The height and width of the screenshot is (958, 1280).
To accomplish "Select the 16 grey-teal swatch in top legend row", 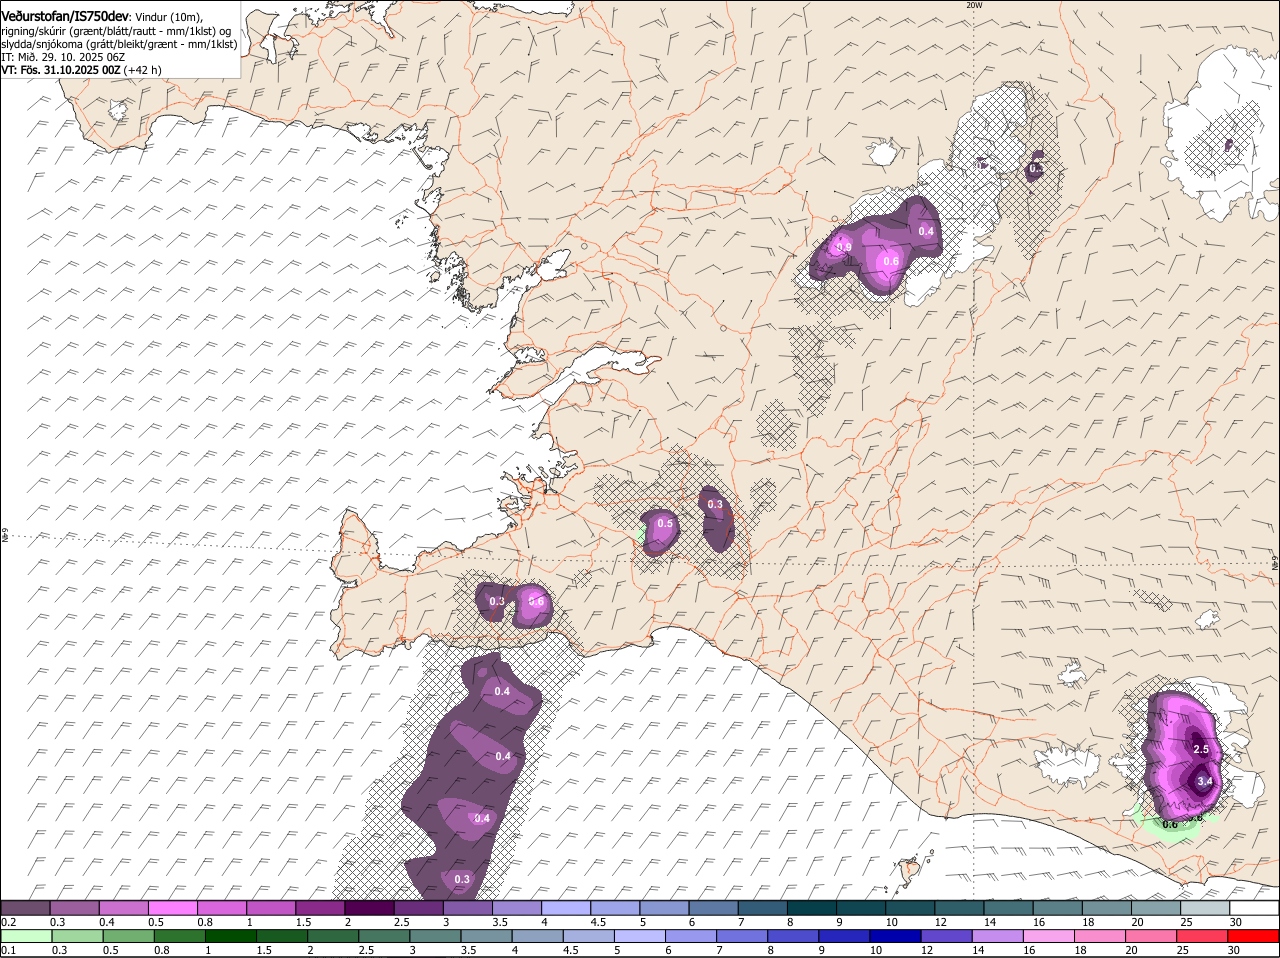I will click(x=1058, y=908).
